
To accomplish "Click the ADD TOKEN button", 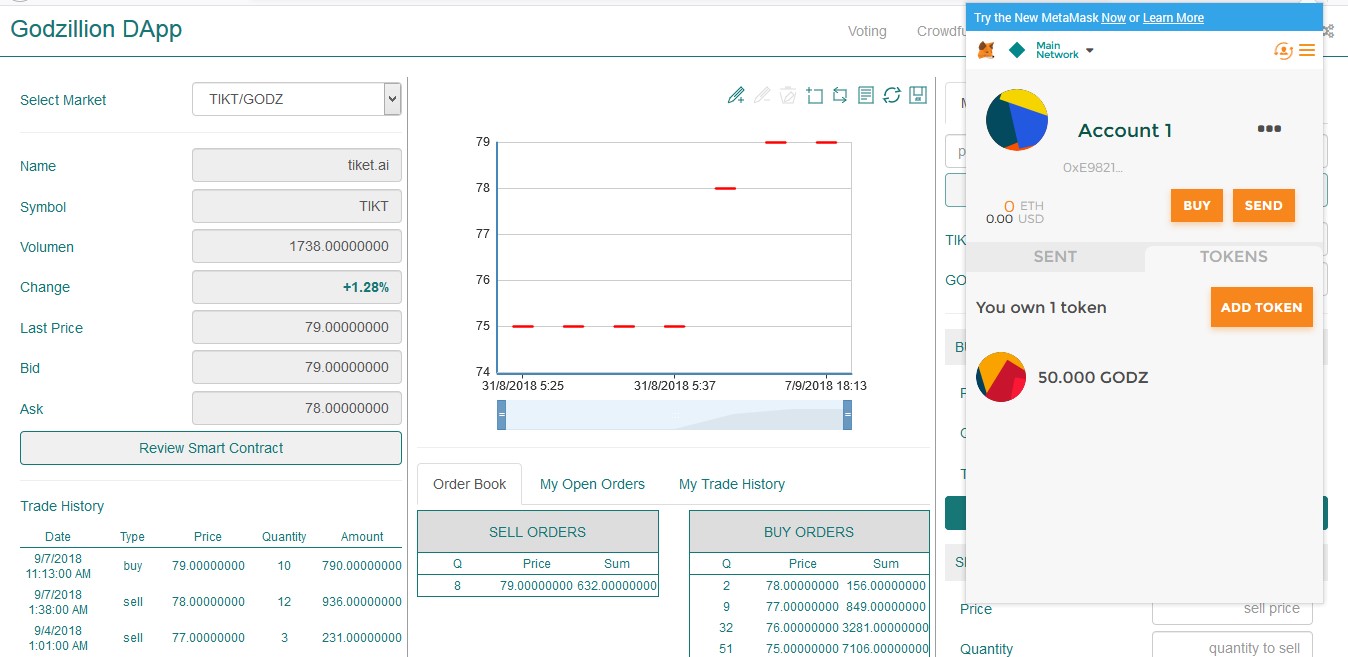I will coord(1261,307).
